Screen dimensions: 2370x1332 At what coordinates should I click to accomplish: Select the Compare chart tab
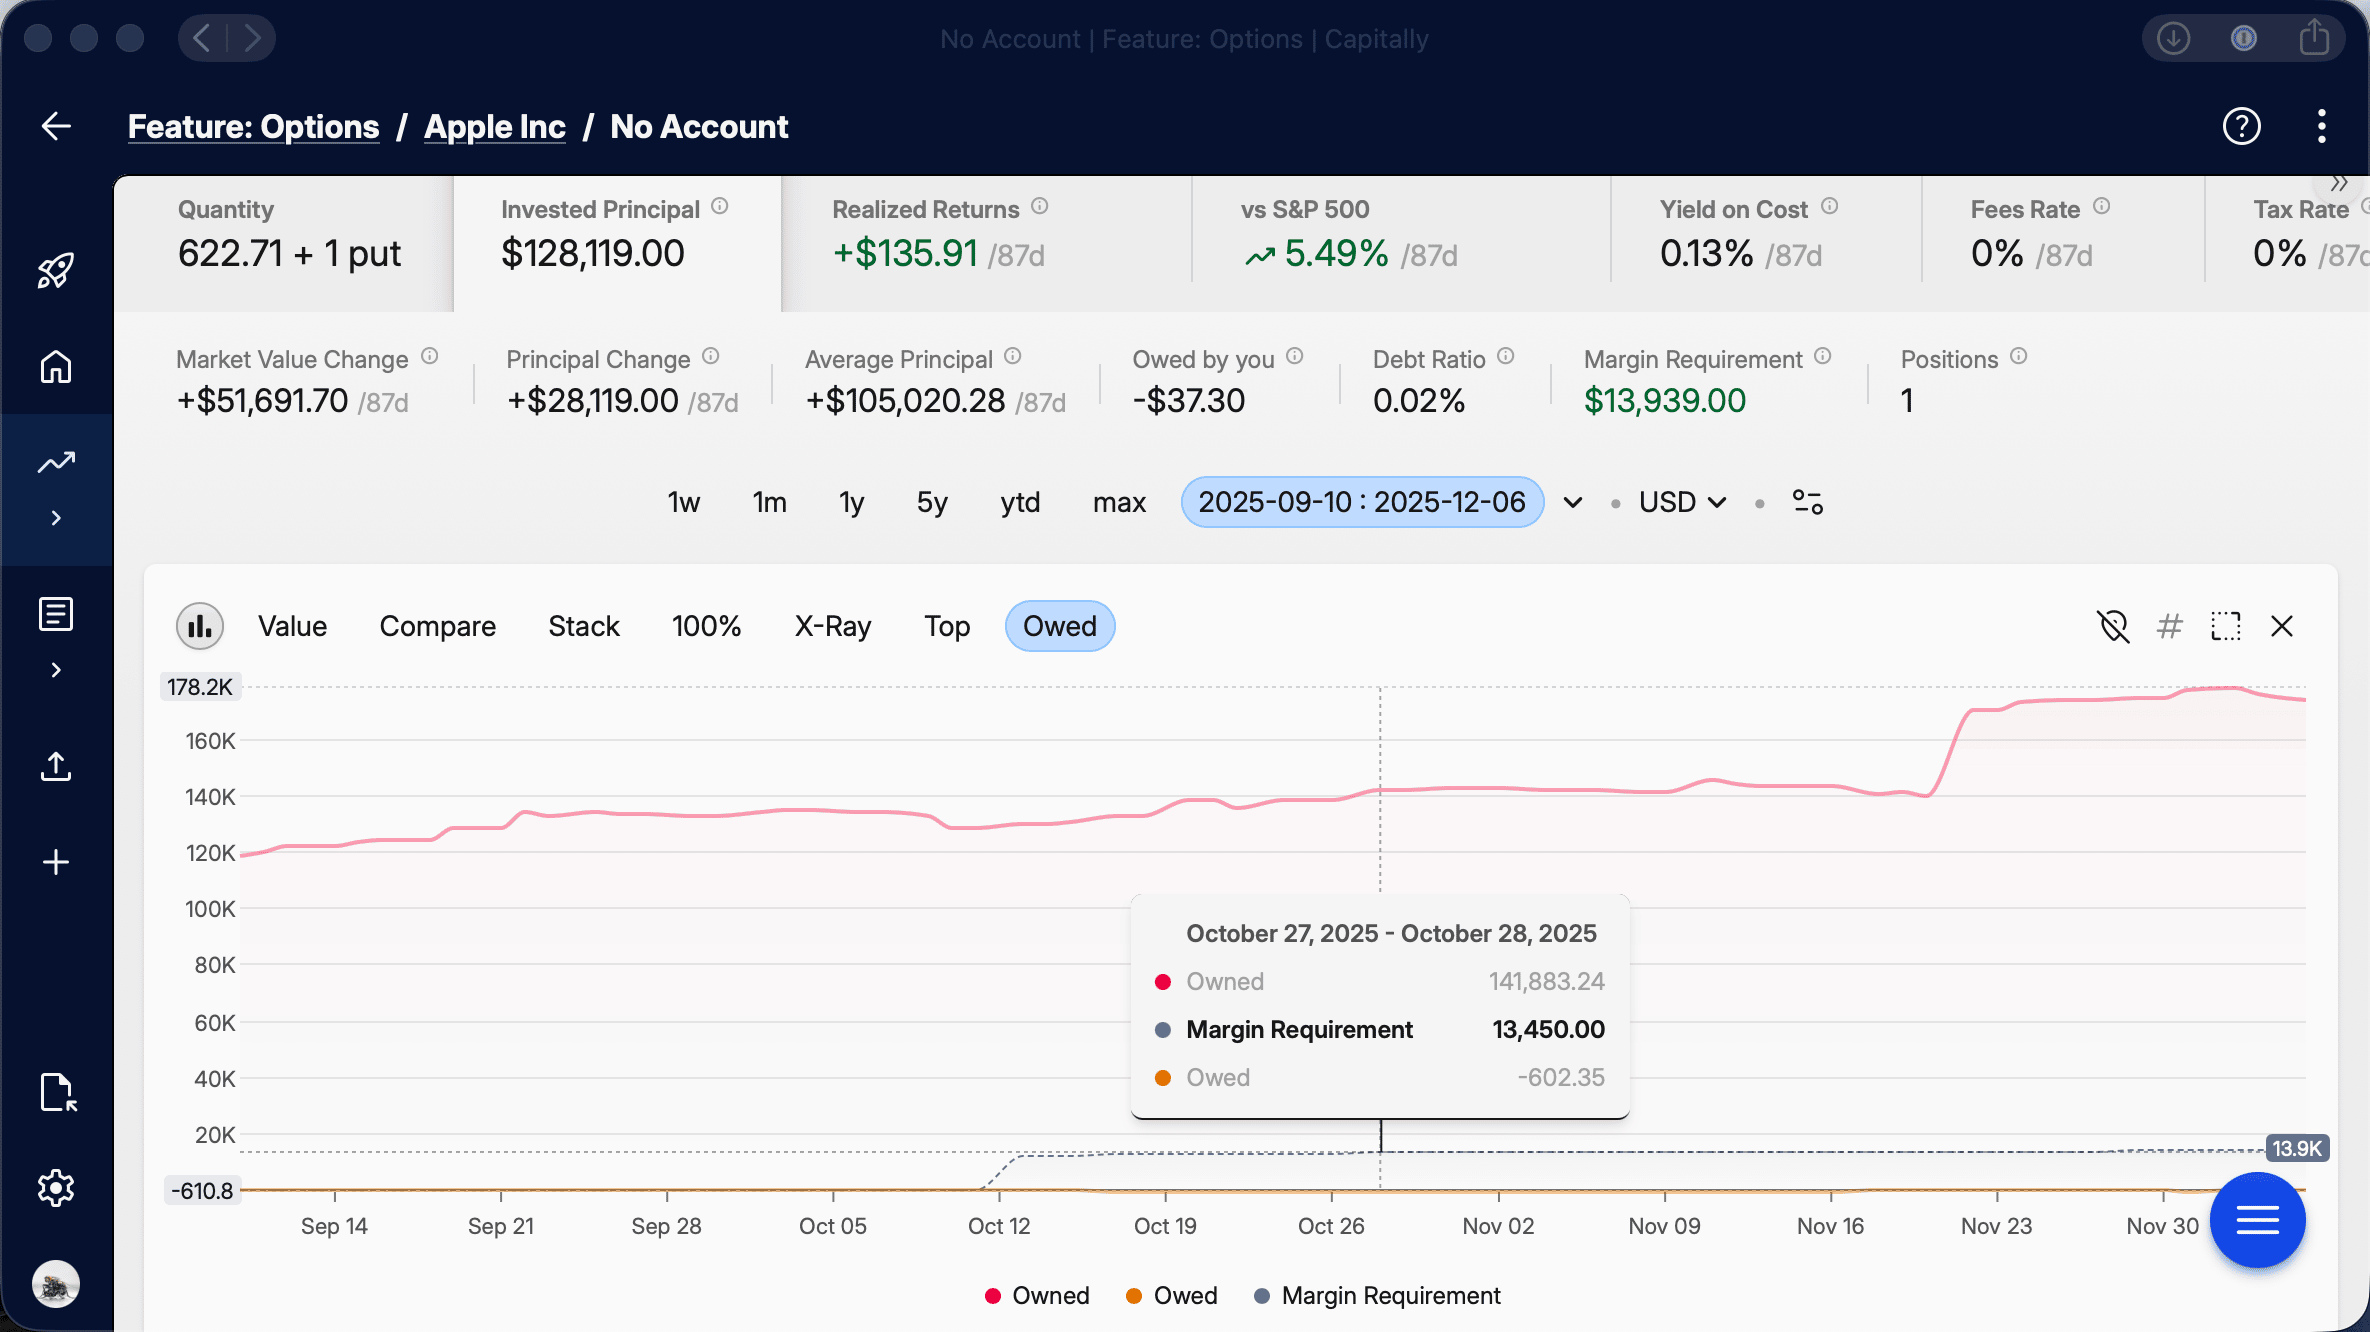(437, 626)
